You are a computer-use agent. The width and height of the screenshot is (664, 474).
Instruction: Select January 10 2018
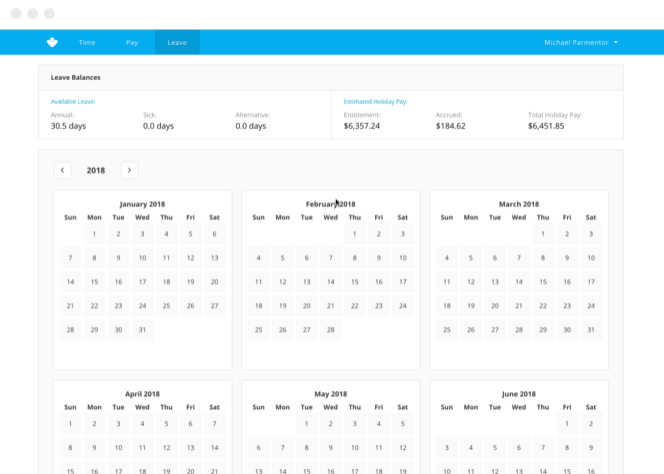(x=142, y=258)
